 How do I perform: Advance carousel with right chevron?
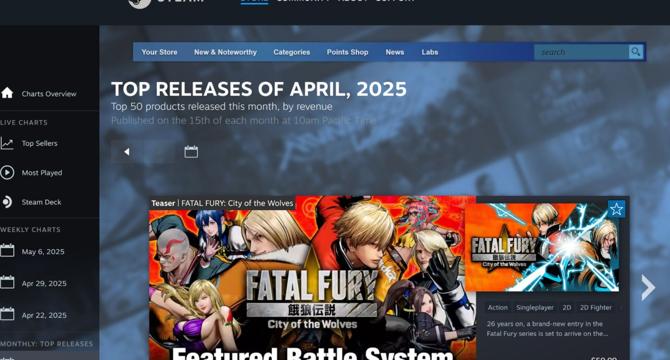(648, 287)
